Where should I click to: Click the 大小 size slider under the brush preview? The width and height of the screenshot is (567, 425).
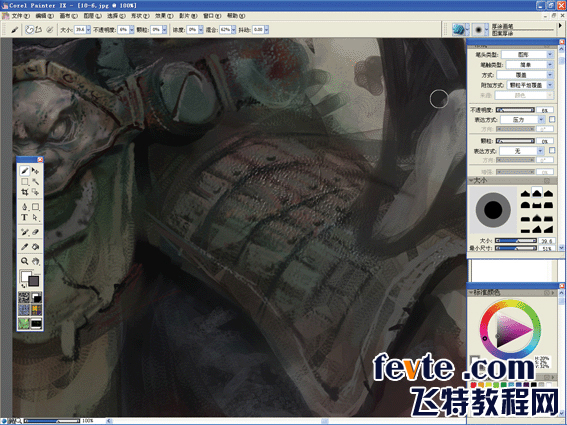[516, 241]
